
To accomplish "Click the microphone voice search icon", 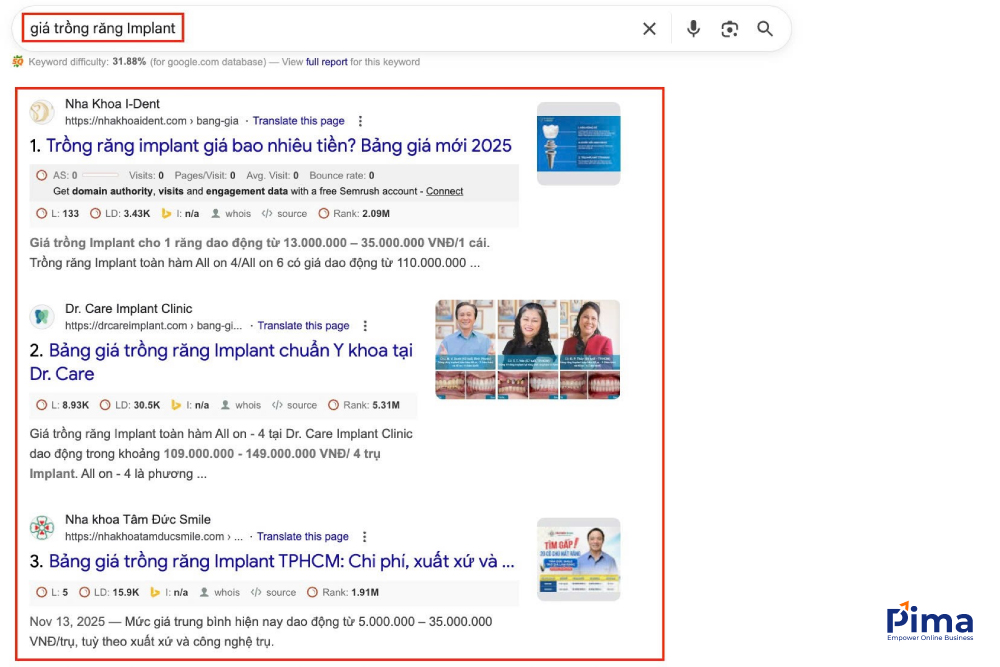I will [x=693, y=29].
